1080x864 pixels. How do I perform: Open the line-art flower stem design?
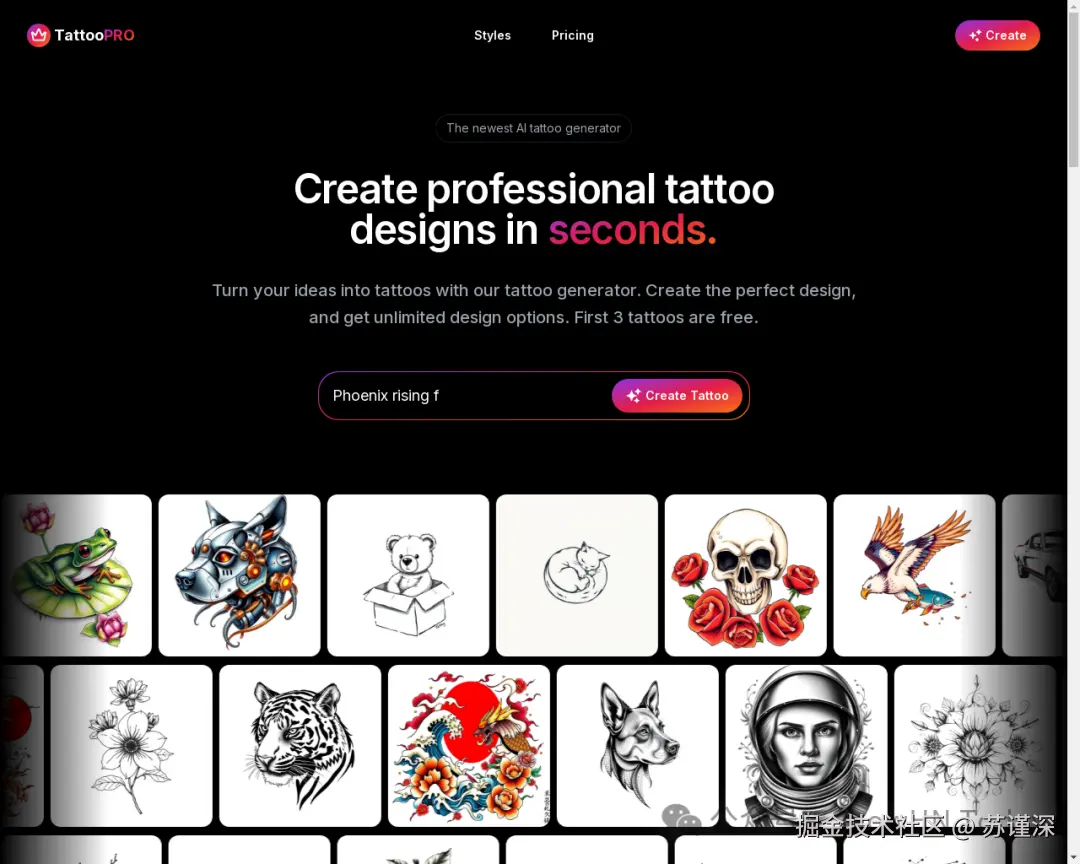point(131,745)
